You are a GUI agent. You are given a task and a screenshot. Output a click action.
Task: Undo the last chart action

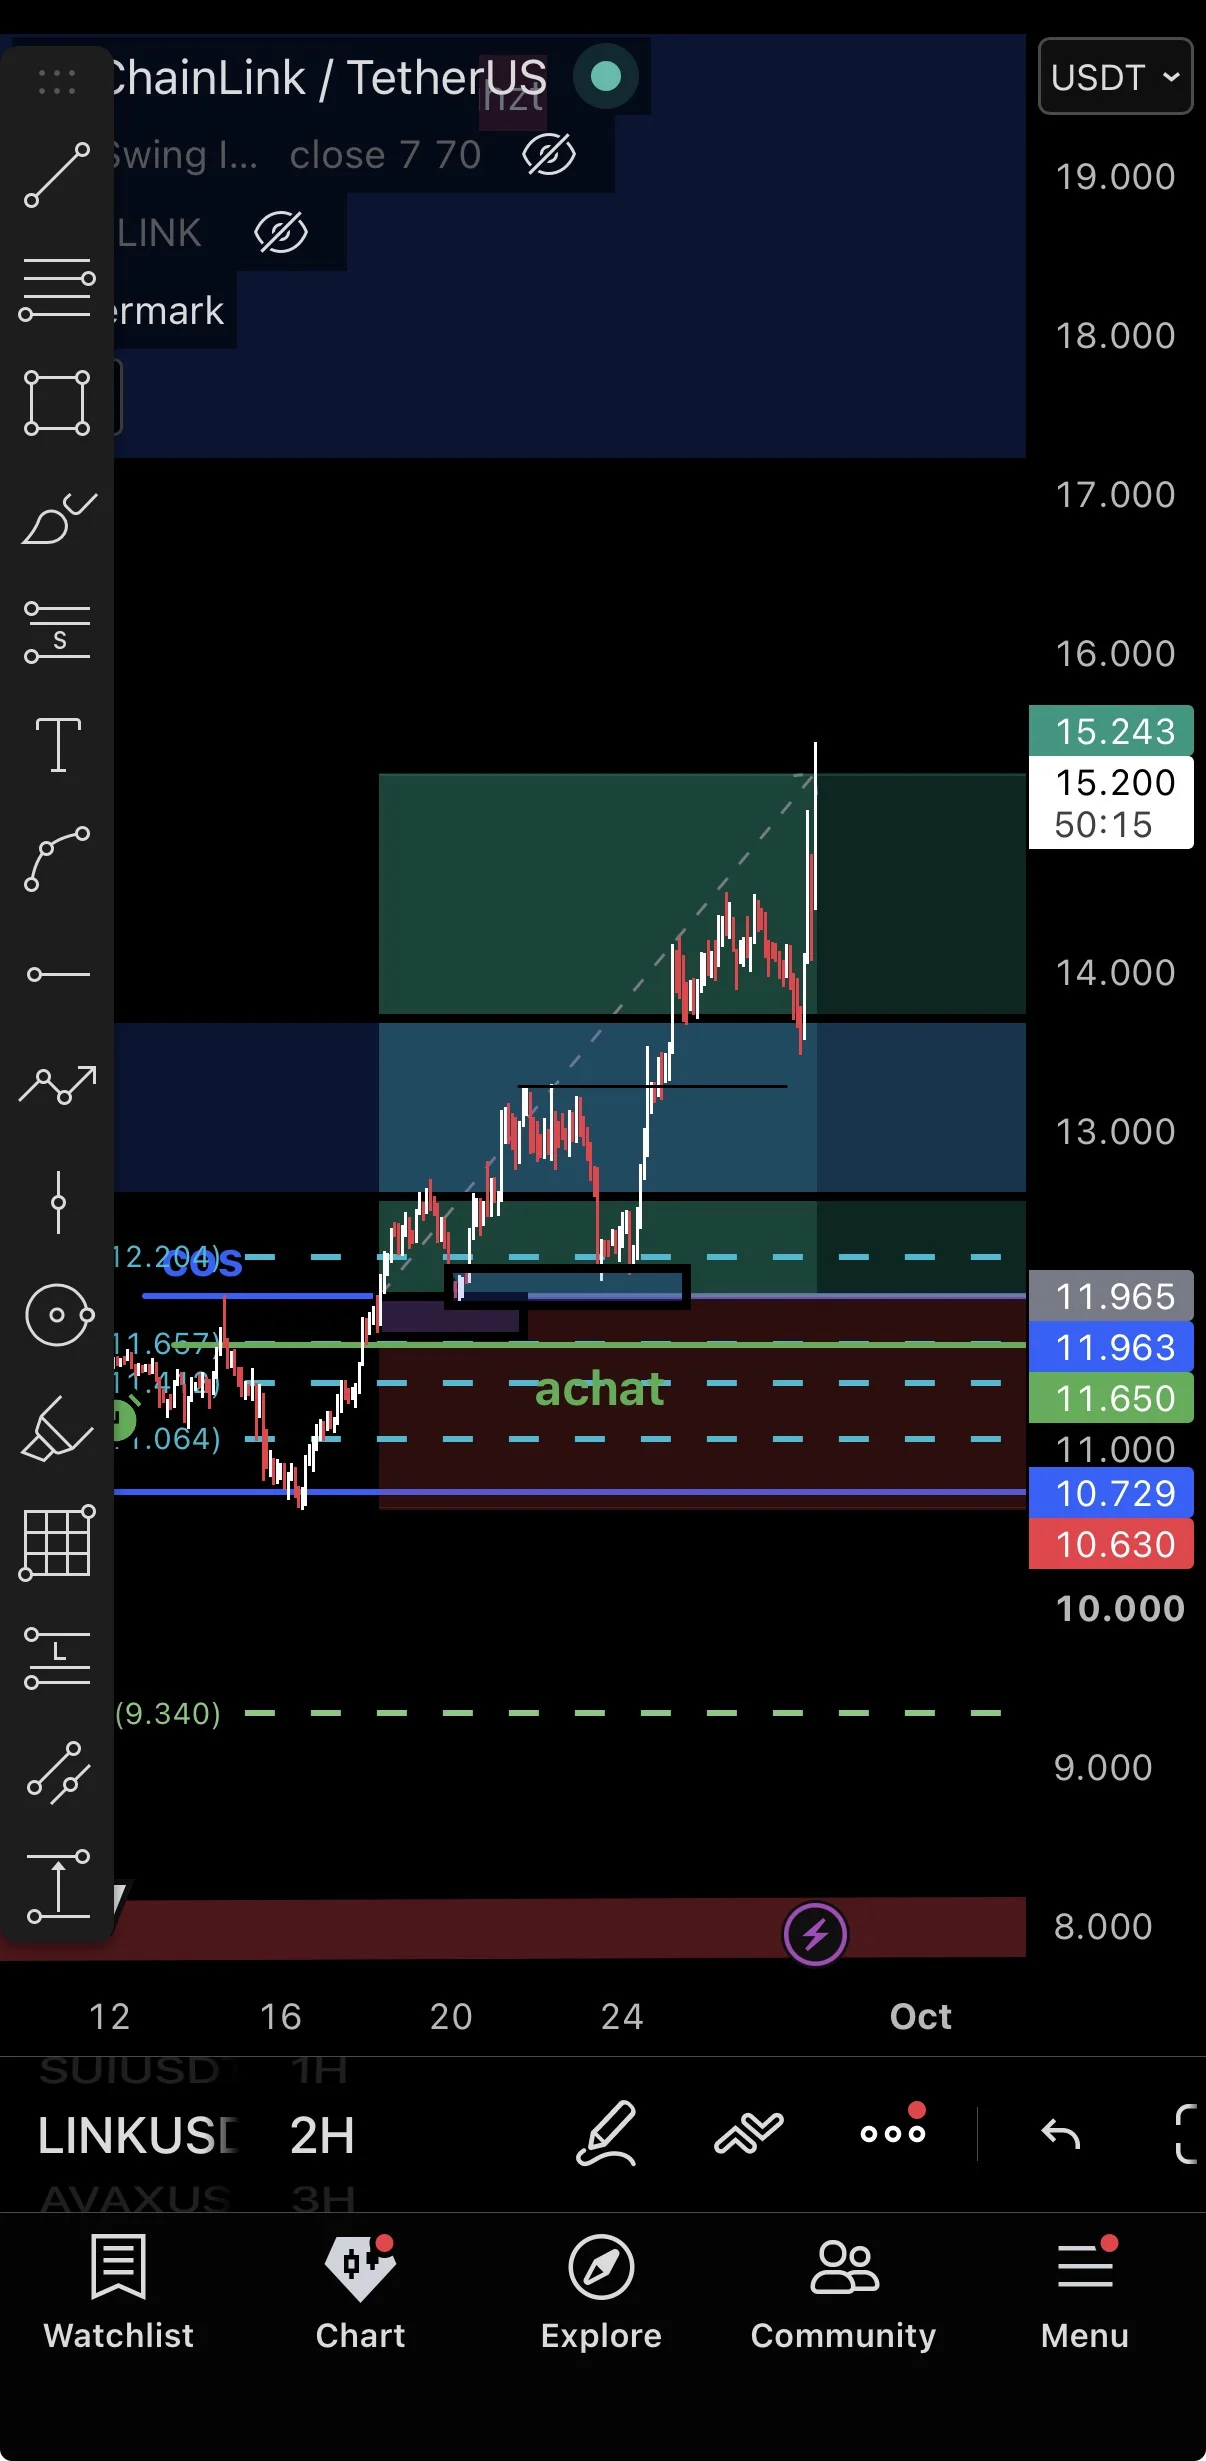tap(1060, 2133)
